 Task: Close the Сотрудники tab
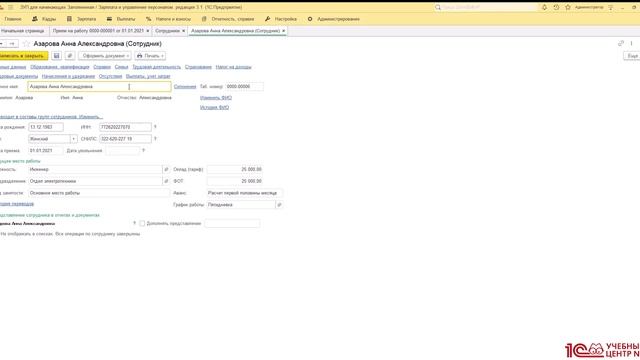coord(183,31)
